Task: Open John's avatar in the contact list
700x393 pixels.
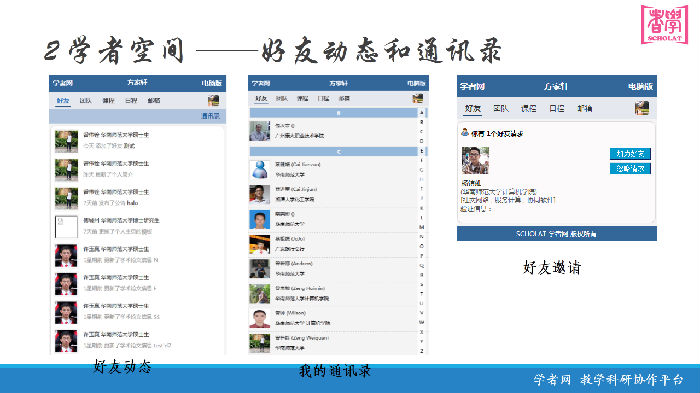Action: tap(259, 244)
